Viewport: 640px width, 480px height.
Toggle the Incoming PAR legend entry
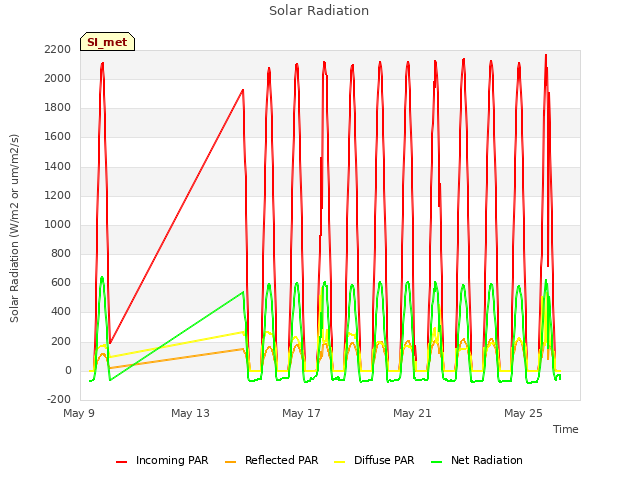tap(162, 460)
